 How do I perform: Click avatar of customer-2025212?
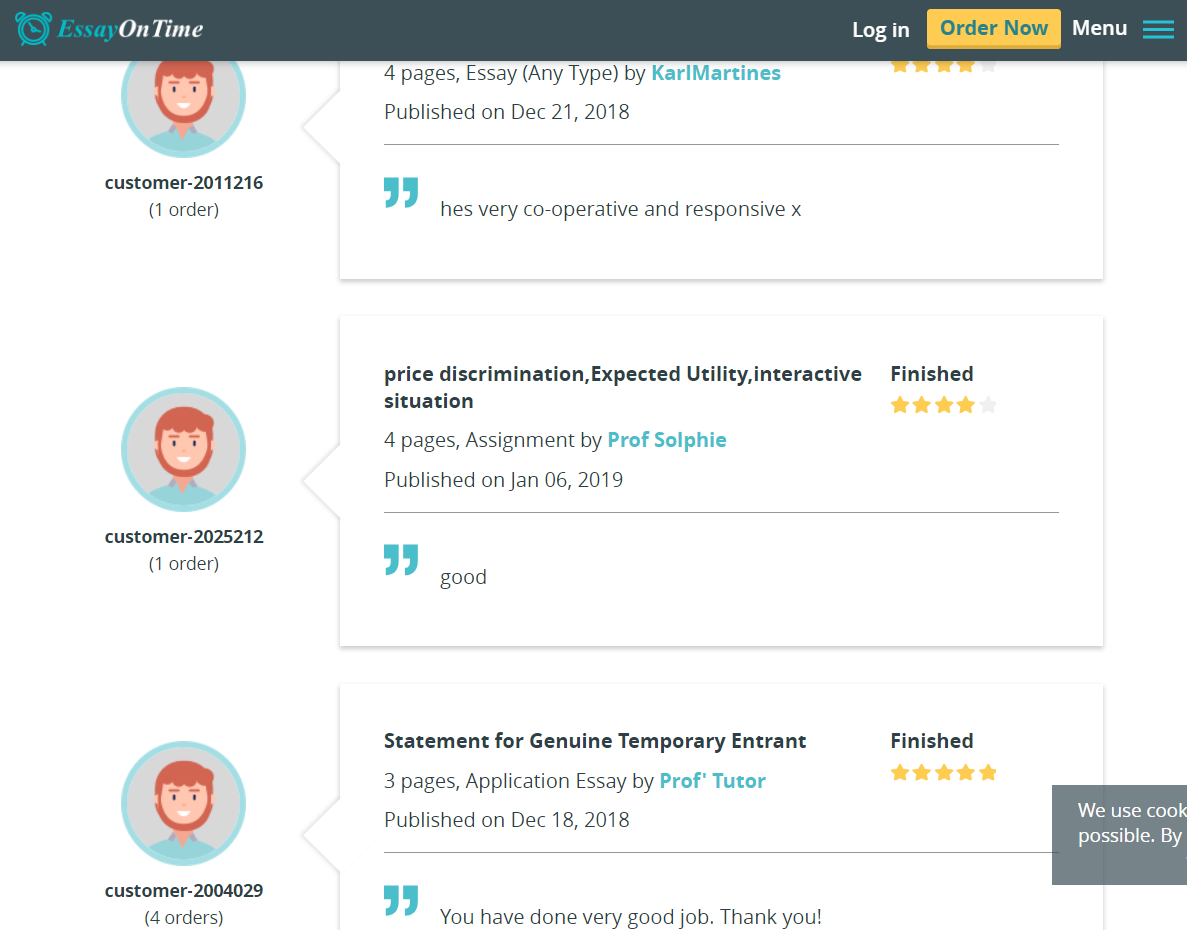[x=183, y=449]
